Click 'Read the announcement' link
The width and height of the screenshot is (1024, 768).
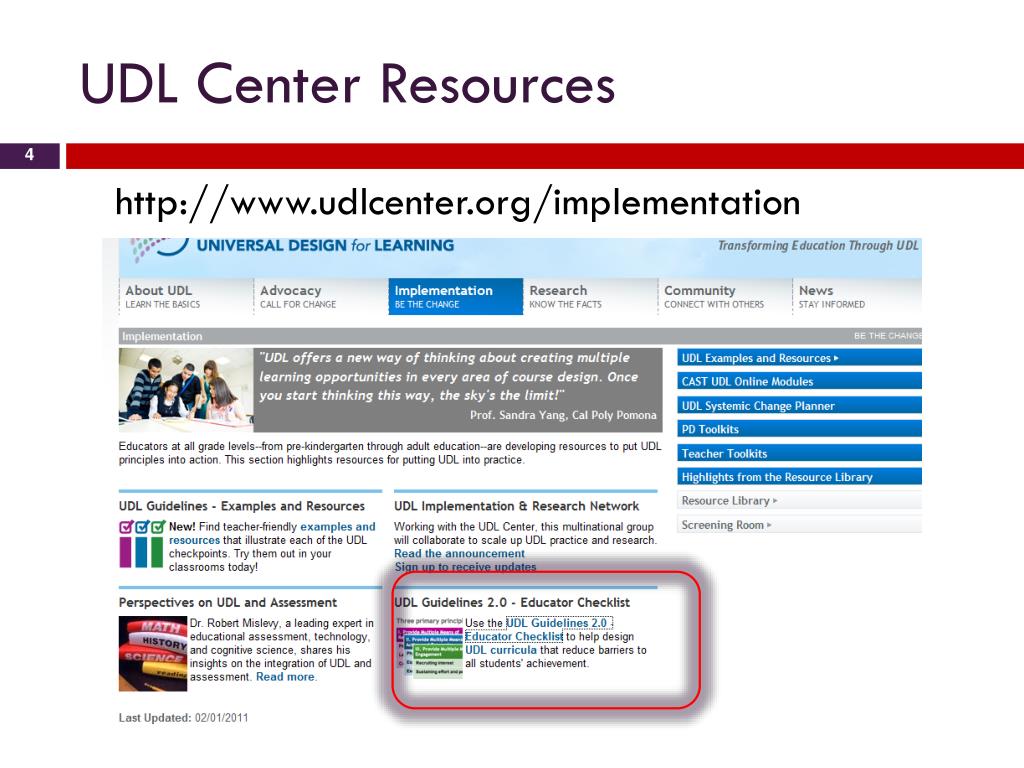pyautogui.click(x=459, y=553)
